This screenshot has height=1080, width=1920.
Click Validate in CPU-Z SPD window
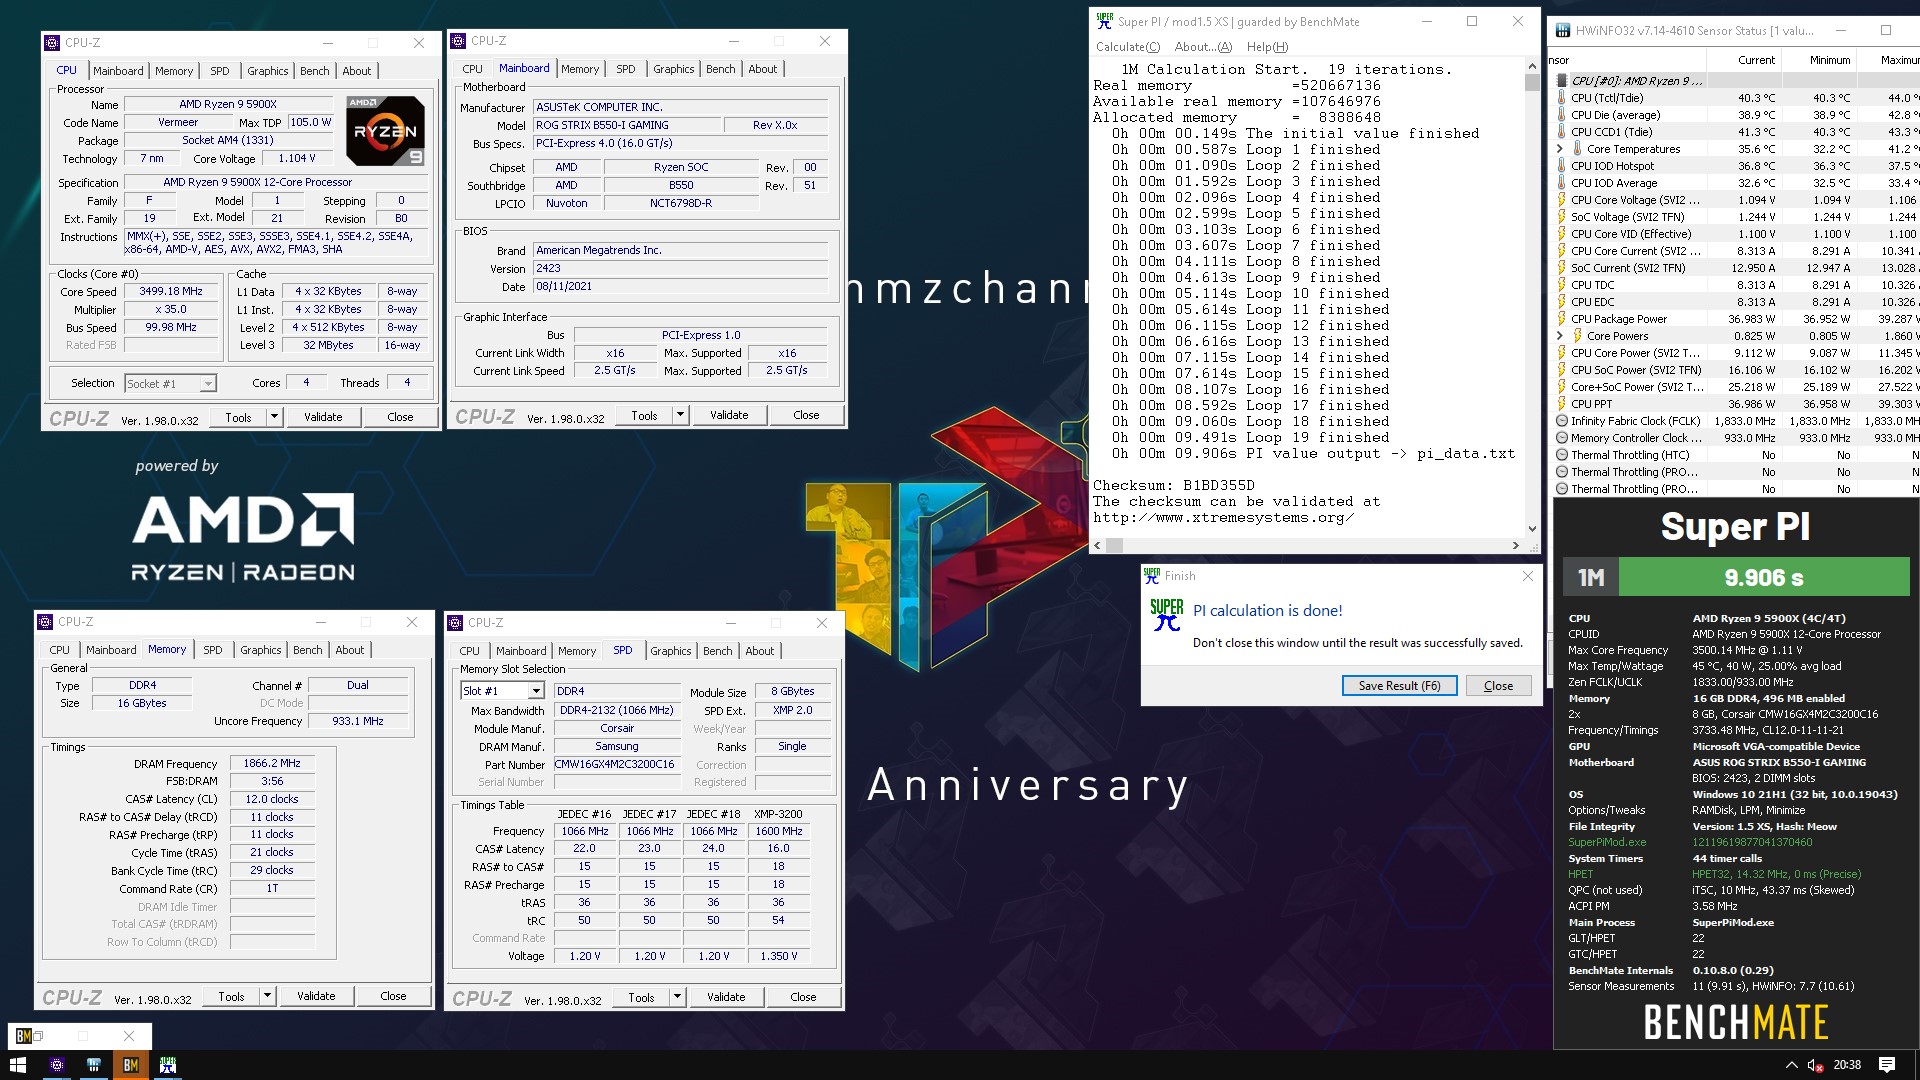pos(726,997)
